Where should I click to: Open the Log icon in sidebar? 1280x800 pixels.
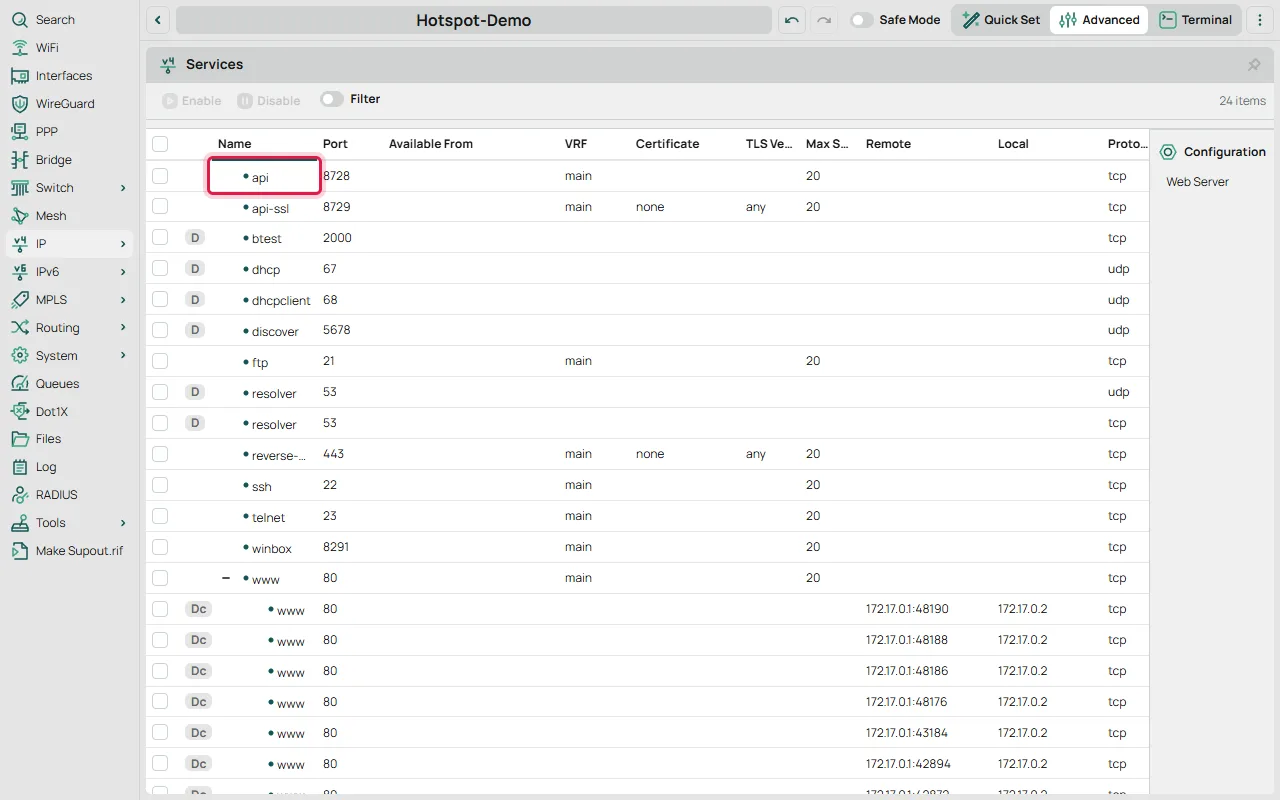(19, 467)
